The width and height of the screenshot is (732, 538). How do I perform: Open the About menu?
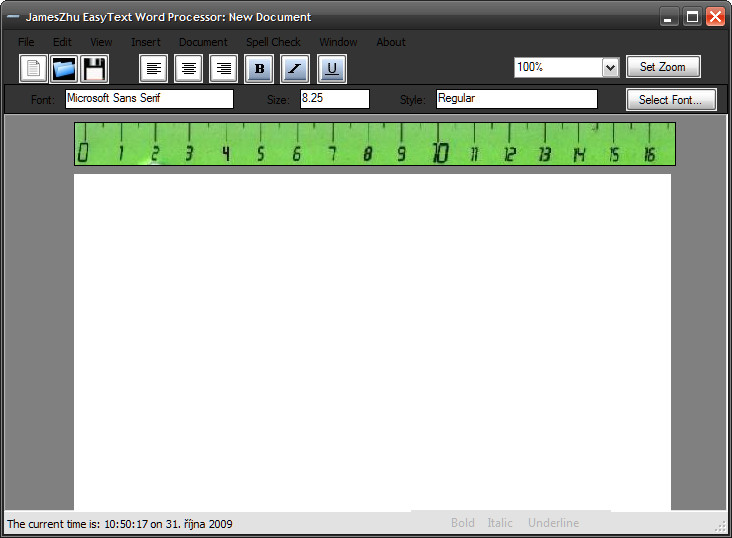point(391,42)
